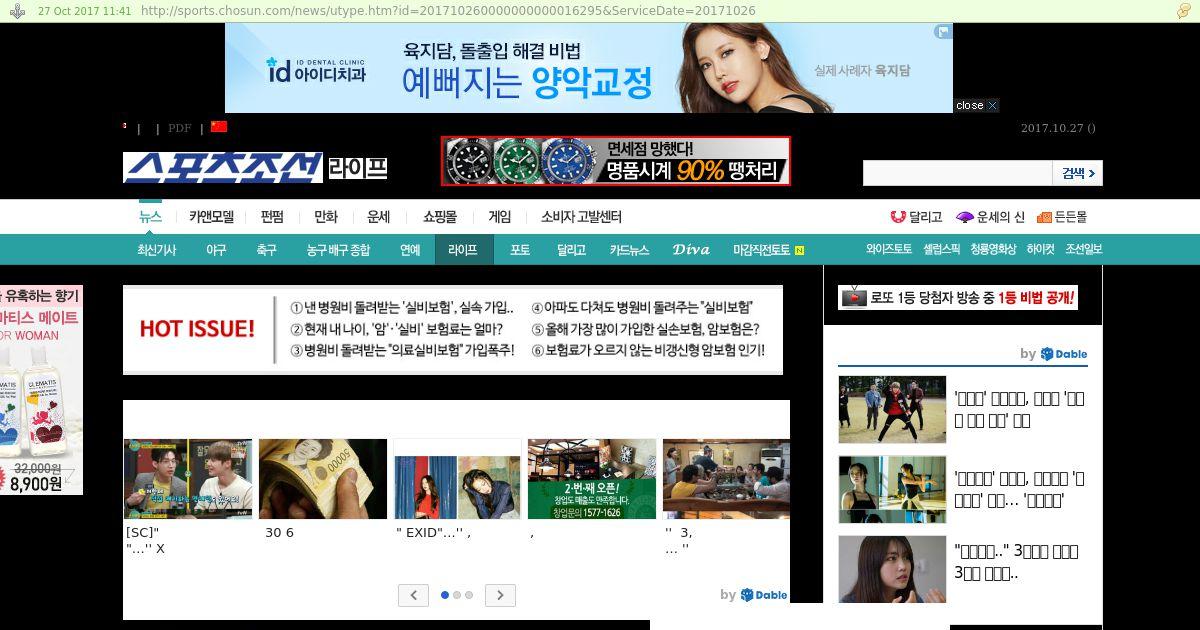The image size is (1200, 630).
Task: Open the perfume ad on left edge
Action: 41,390
